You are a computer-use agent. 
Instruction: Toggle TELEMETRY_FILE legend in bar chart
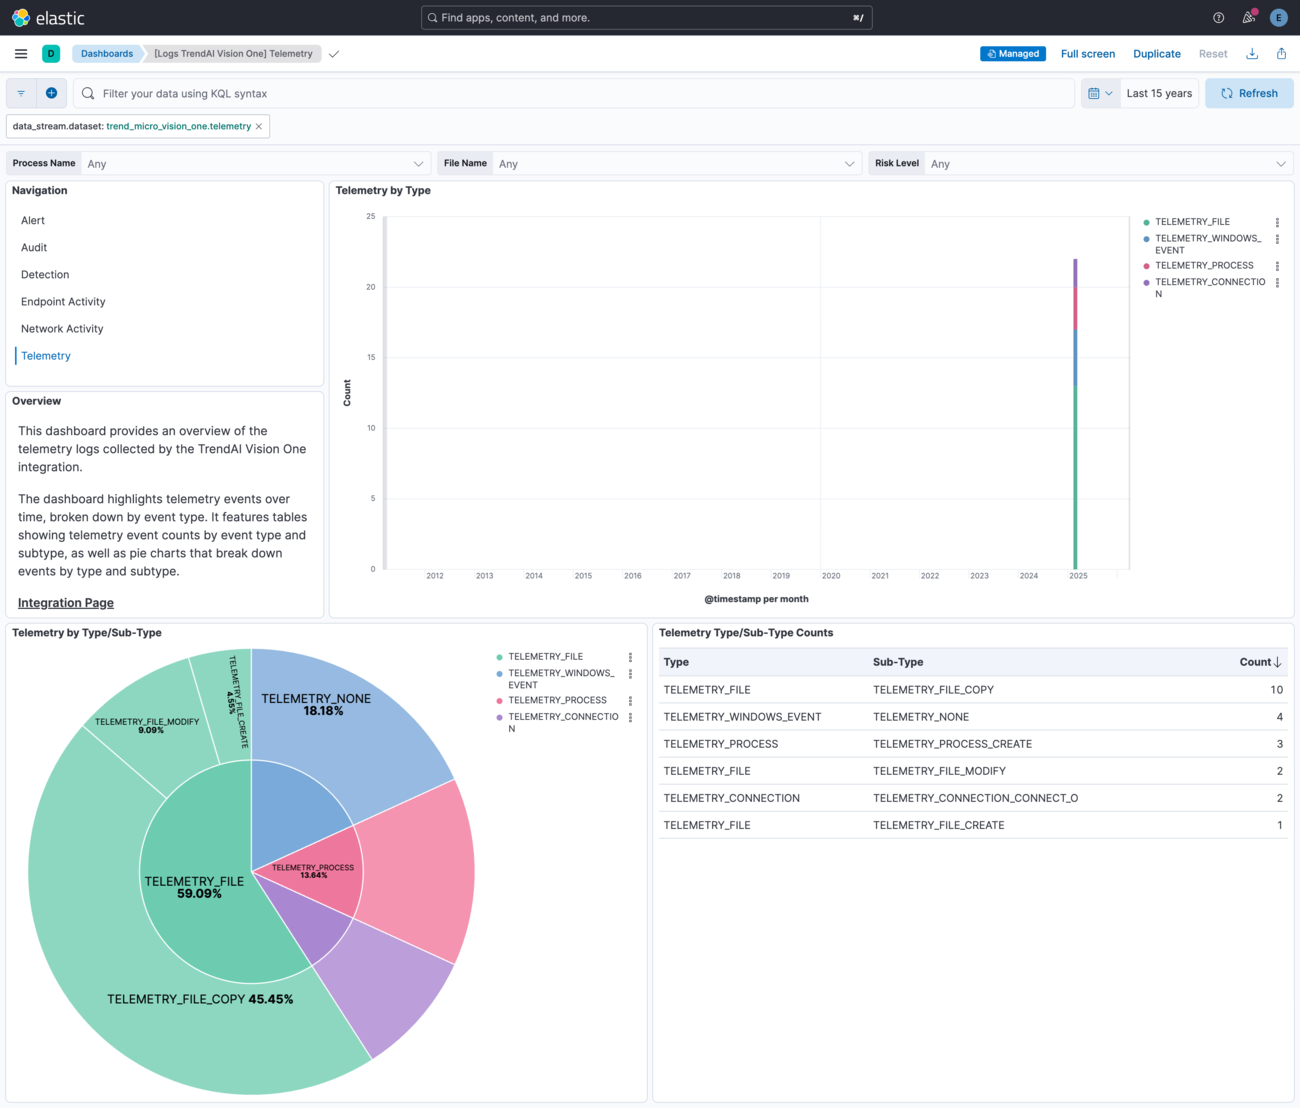point(1192,222)
